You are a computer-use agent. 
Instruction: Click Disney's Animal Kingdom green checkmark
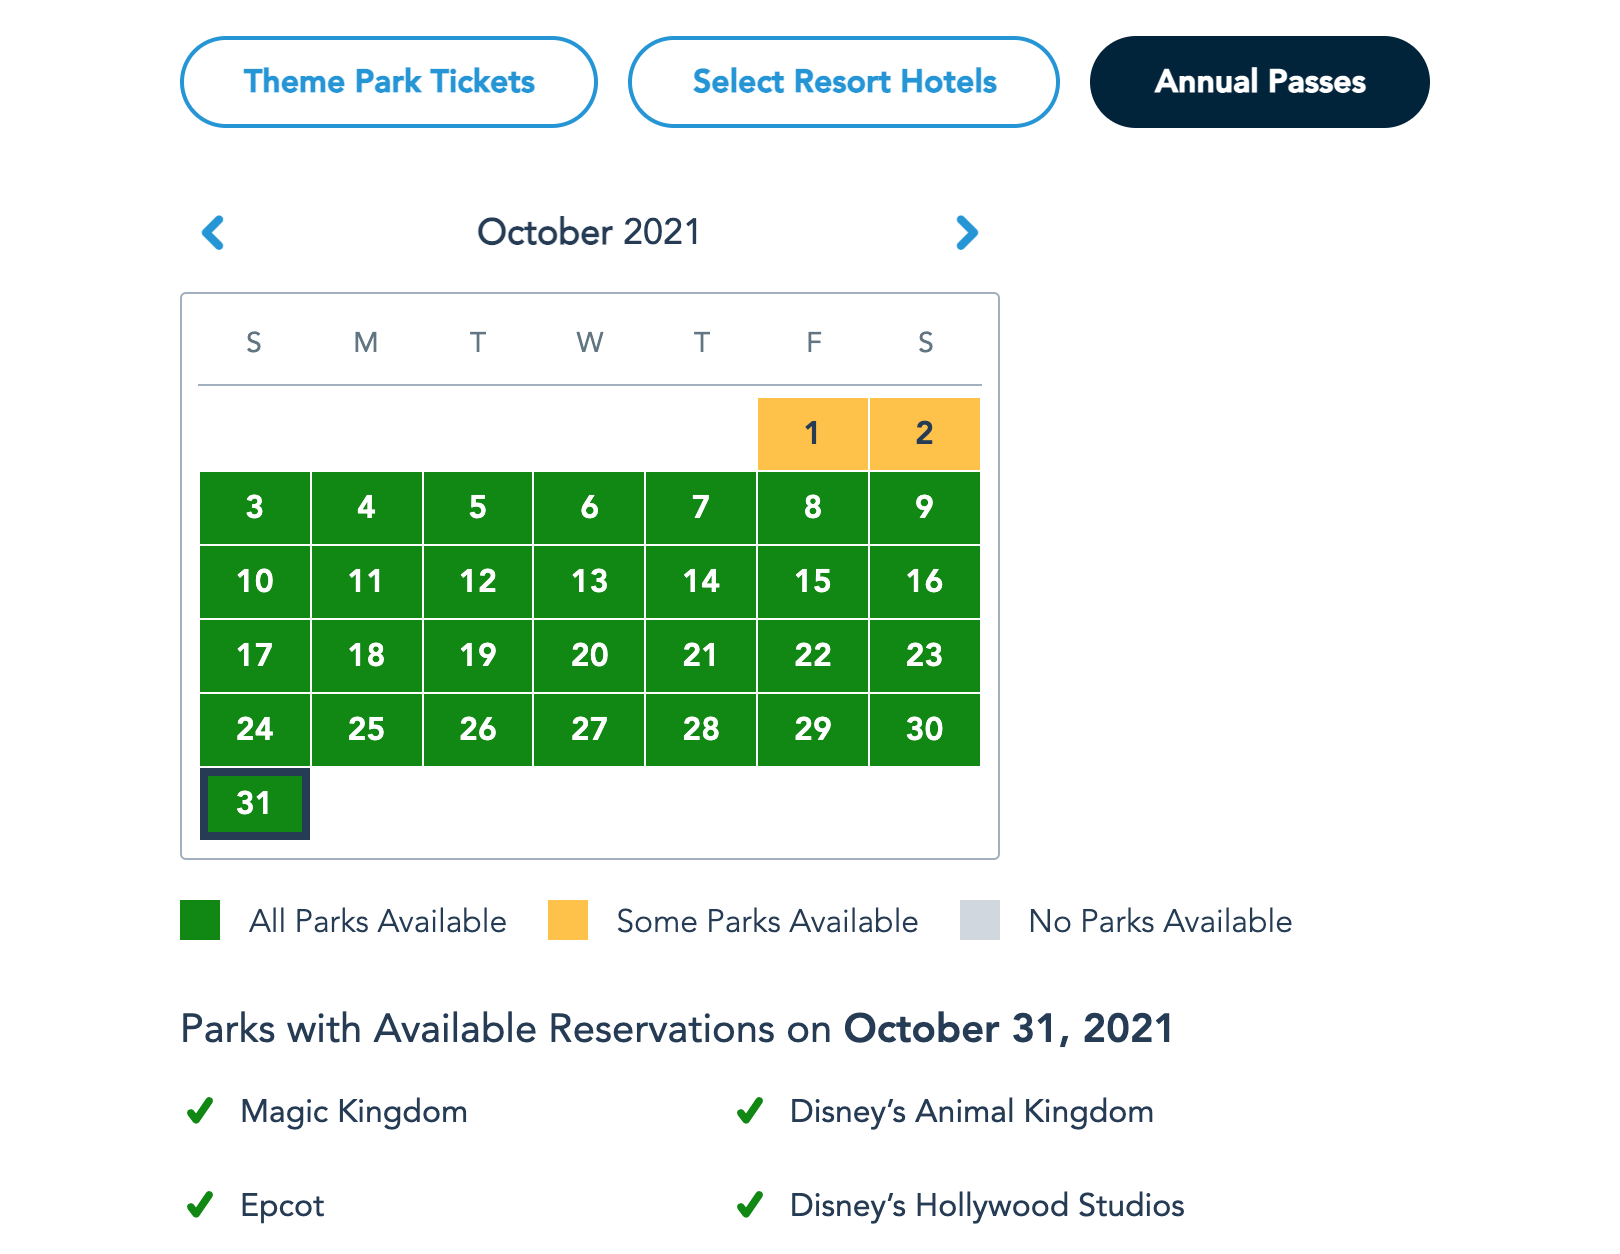click(x=750, y=1111)
